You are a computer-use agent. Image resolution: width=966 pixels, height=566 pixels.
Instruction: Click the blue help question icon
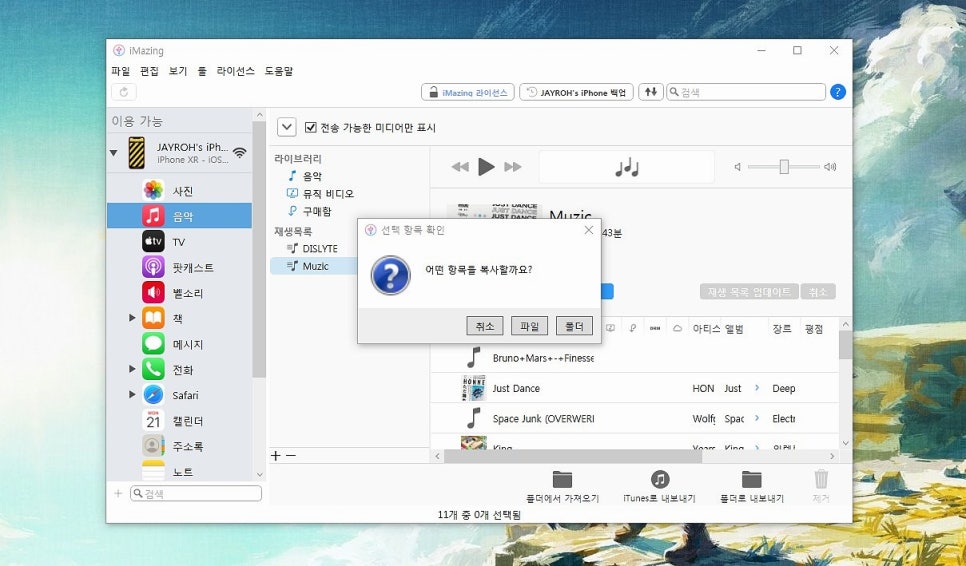click(x=838, y=92)
